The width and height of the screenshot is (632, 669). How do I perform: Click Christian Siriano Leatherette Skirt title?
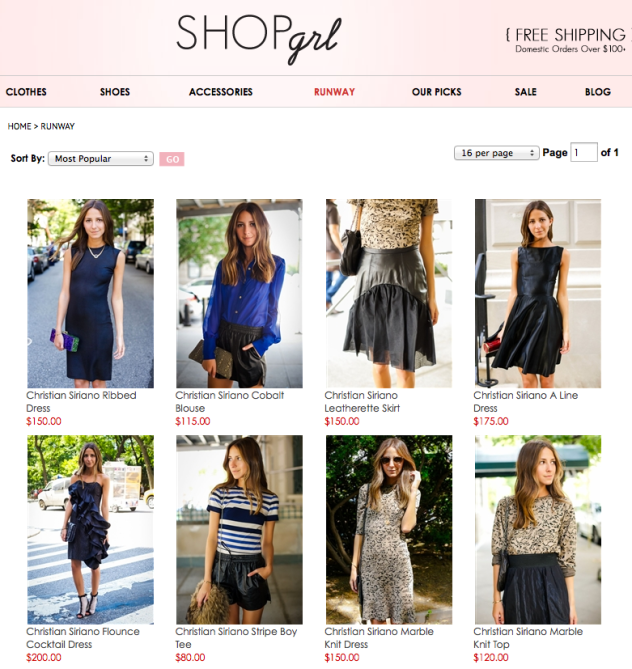tap(362, 402)
